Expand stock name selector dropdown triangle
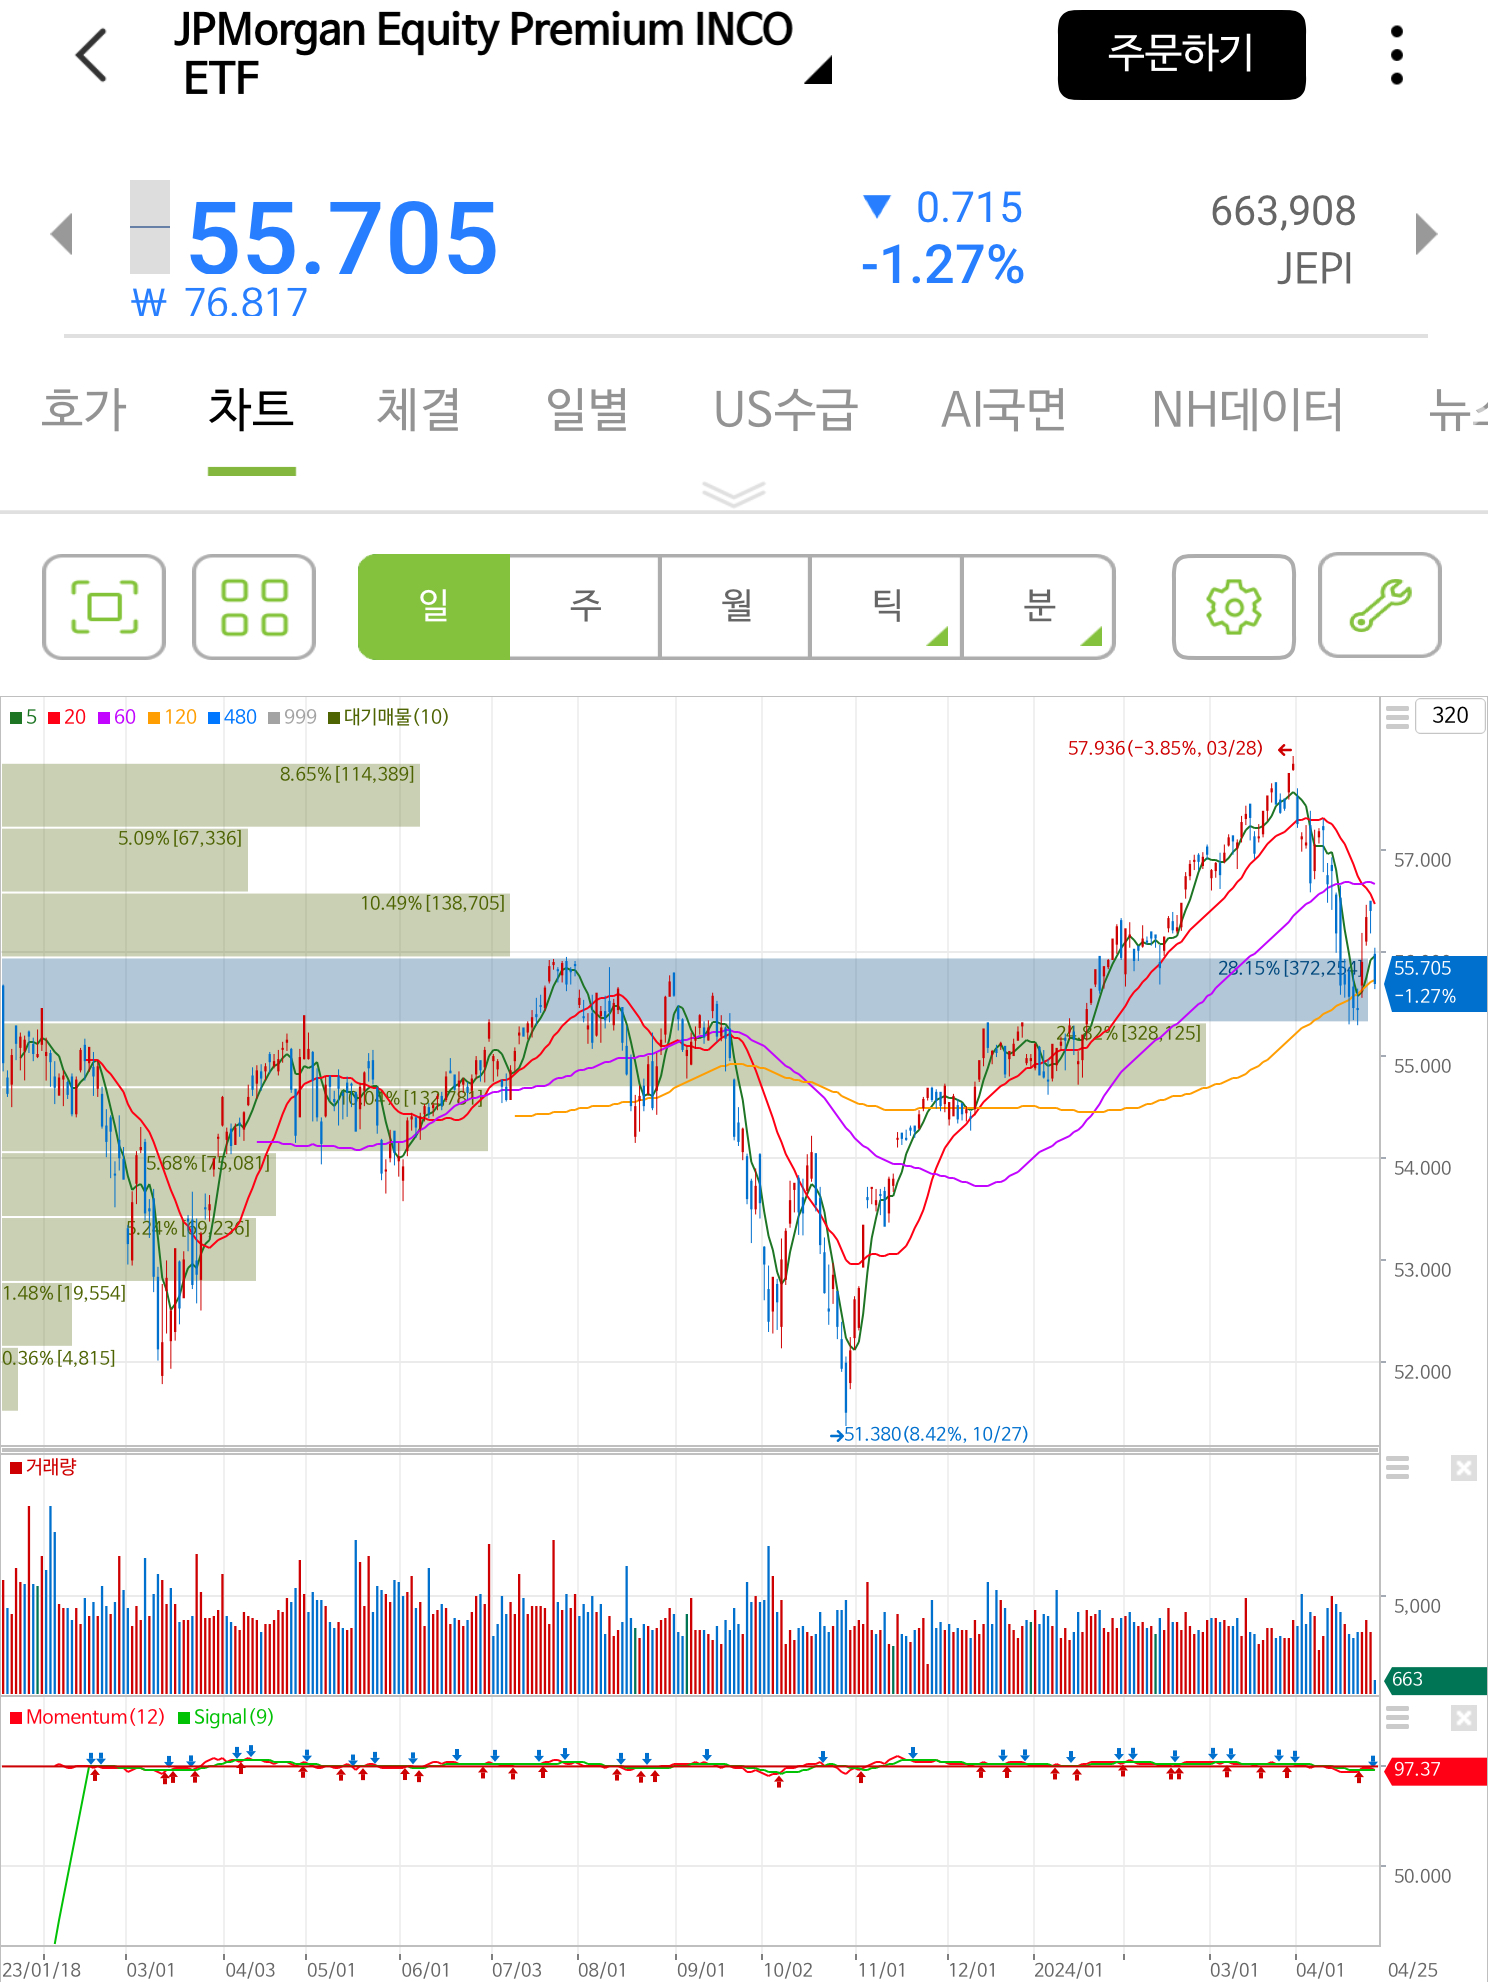The height and width of the screenshot is (1982, 1488). pos(818,70)
